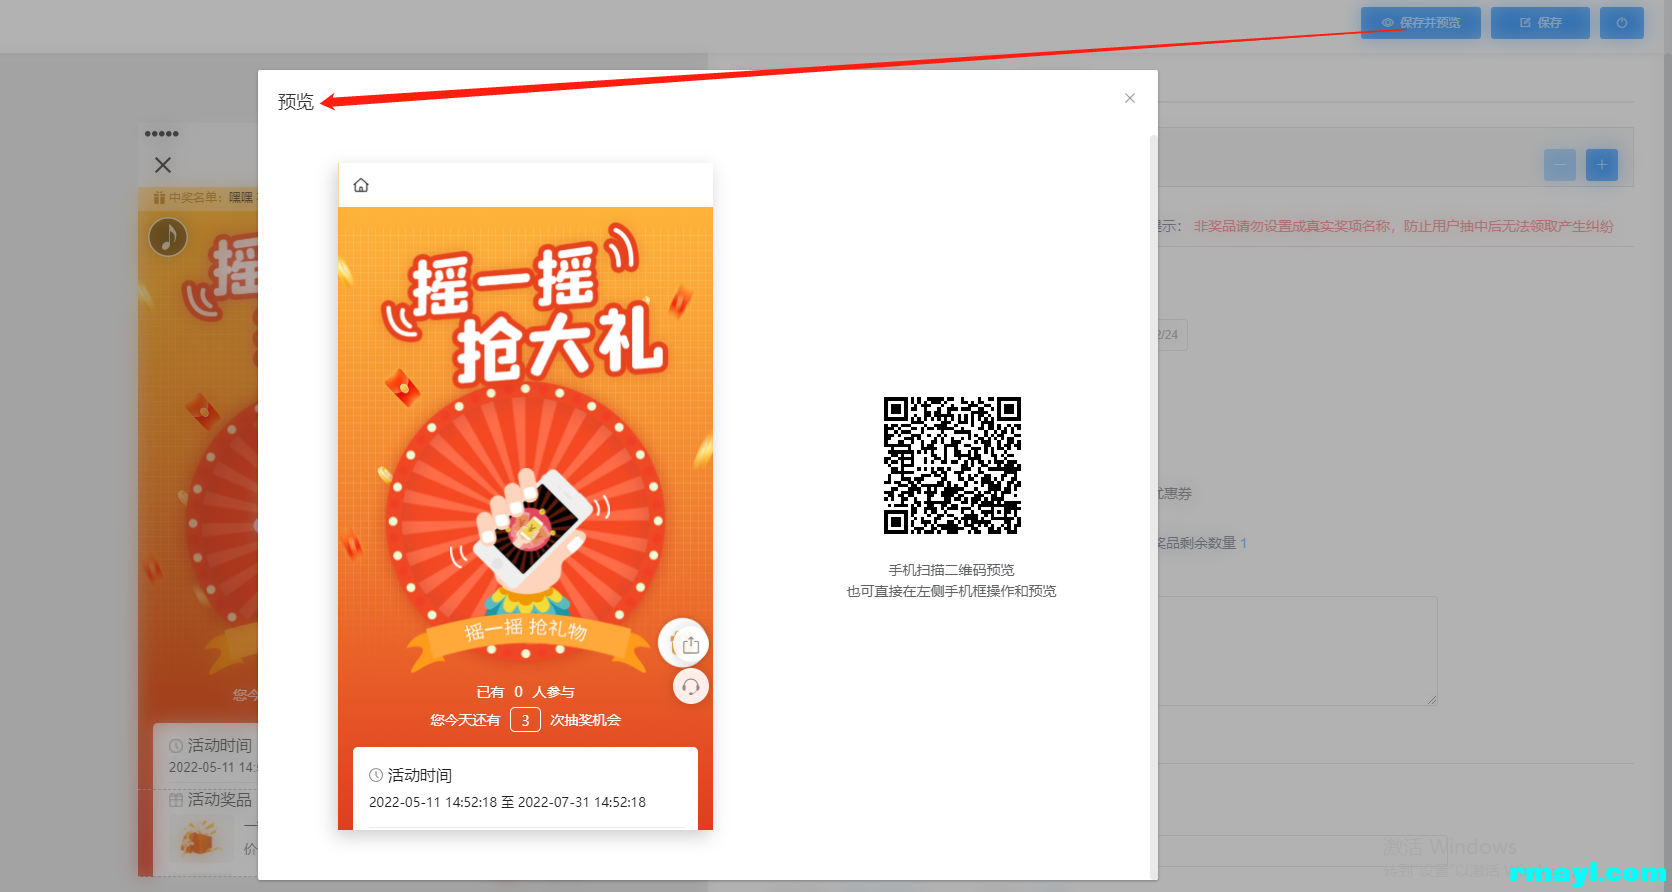The width and height of the screenshot is (1672, 892).
Task: Close the 预览 preview dialog
Action: point(1130,98)
